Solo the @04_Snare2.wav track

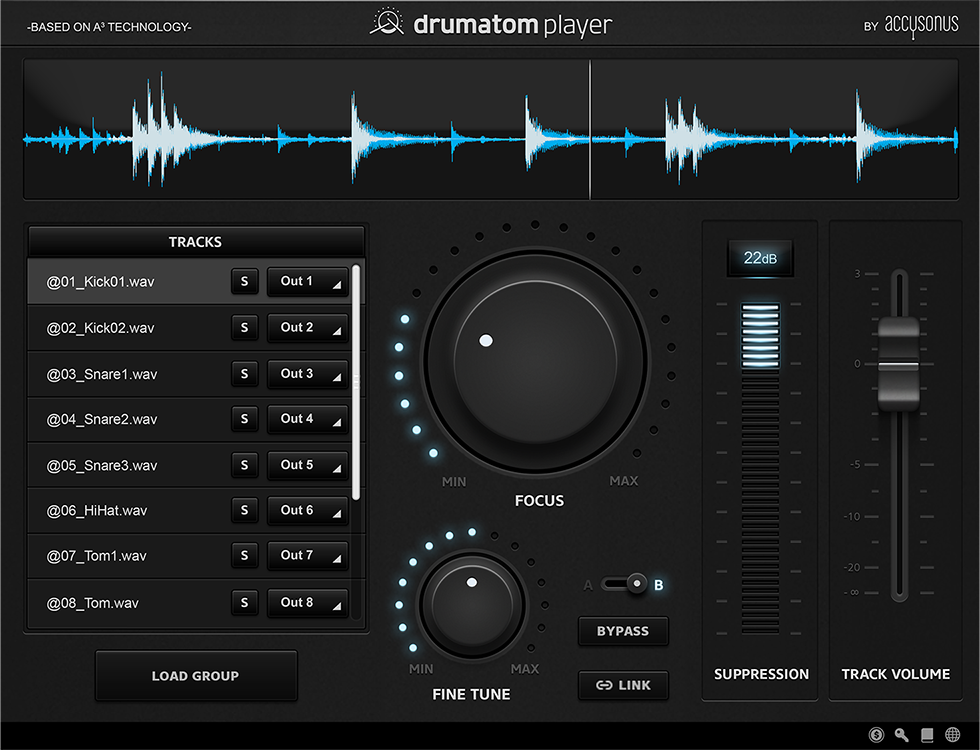244,419
